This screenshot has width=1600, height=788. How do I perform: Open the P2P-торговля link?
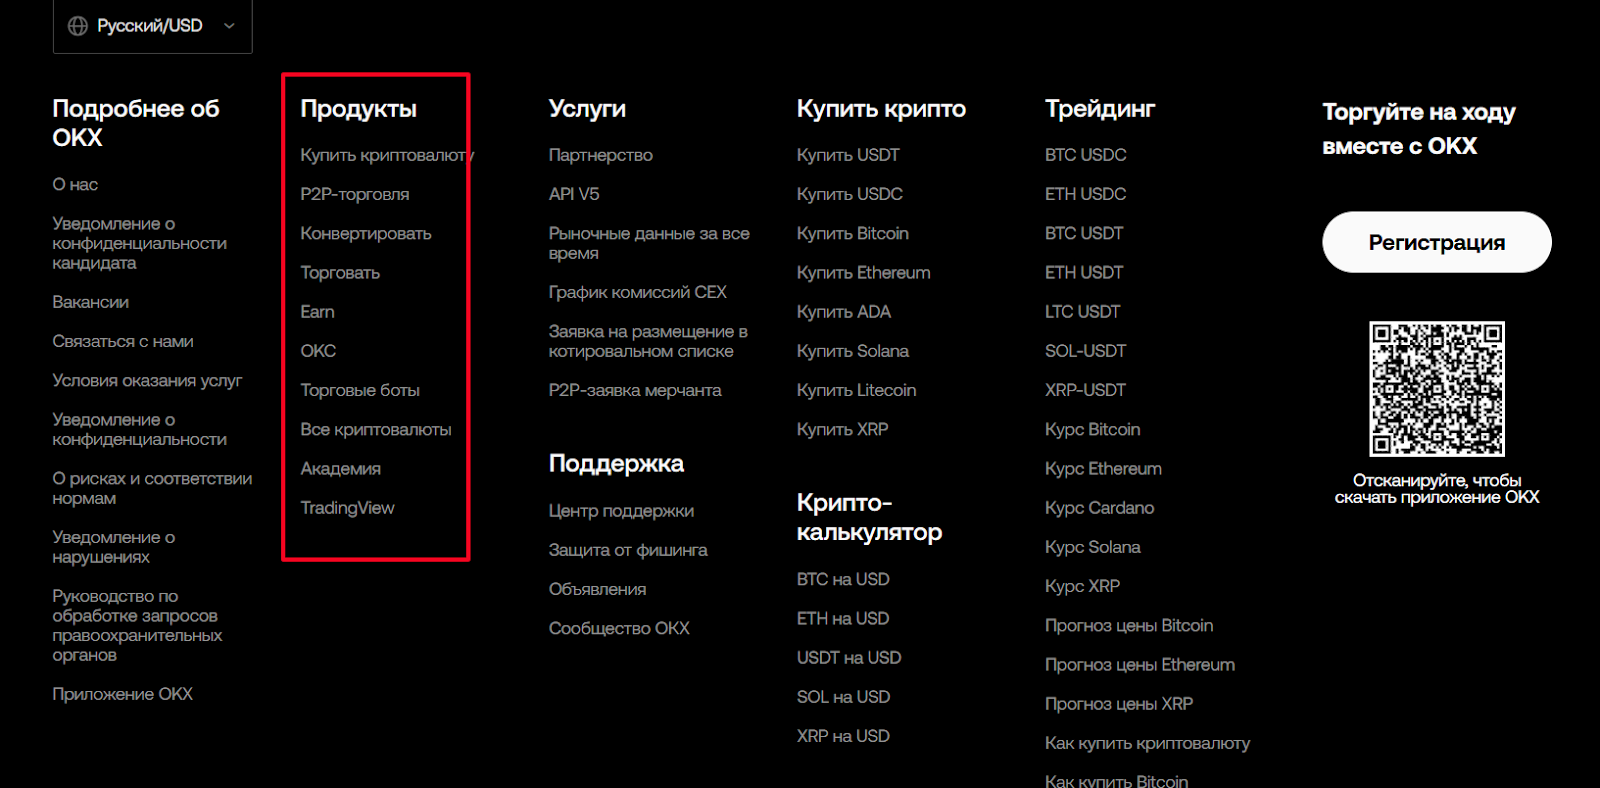click(355, 194)
